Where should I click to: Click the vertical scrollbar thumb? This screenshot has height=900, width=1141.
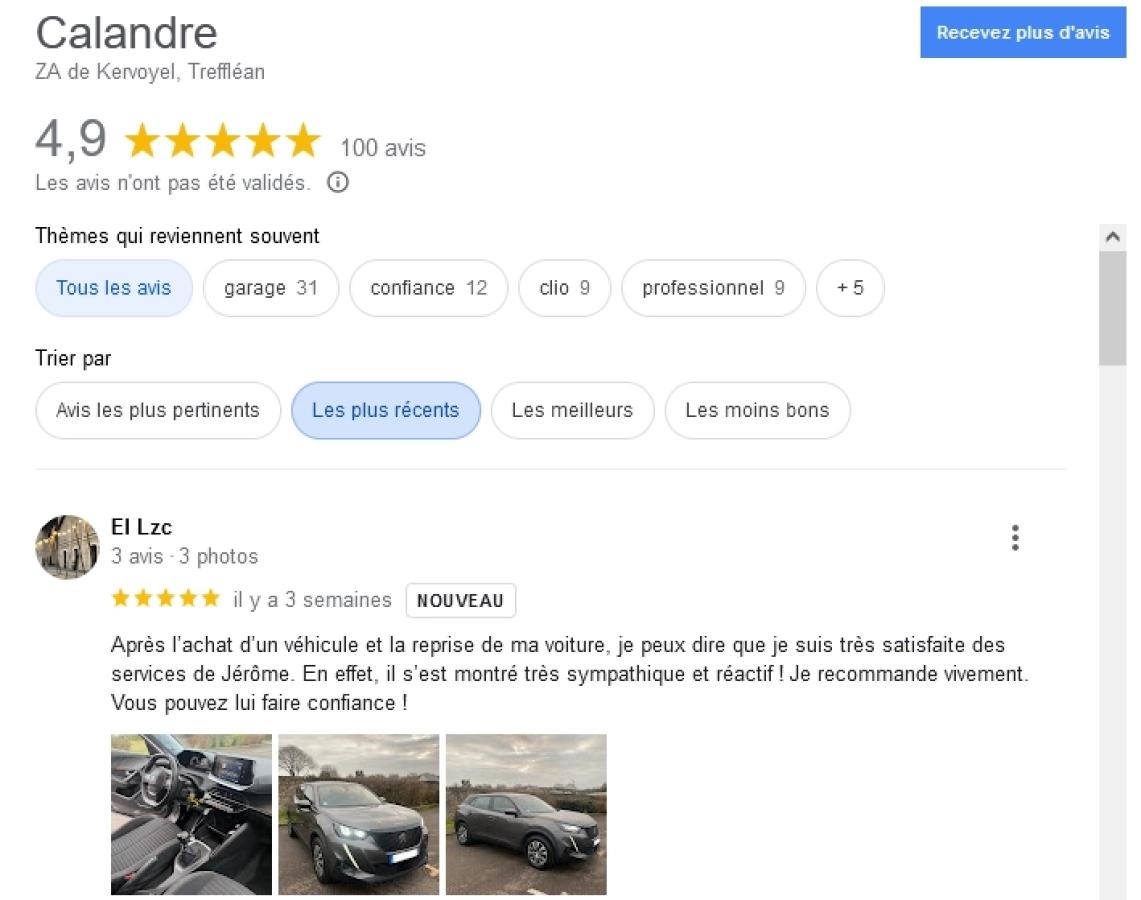pyautogui.click(x=1113, y=308)
